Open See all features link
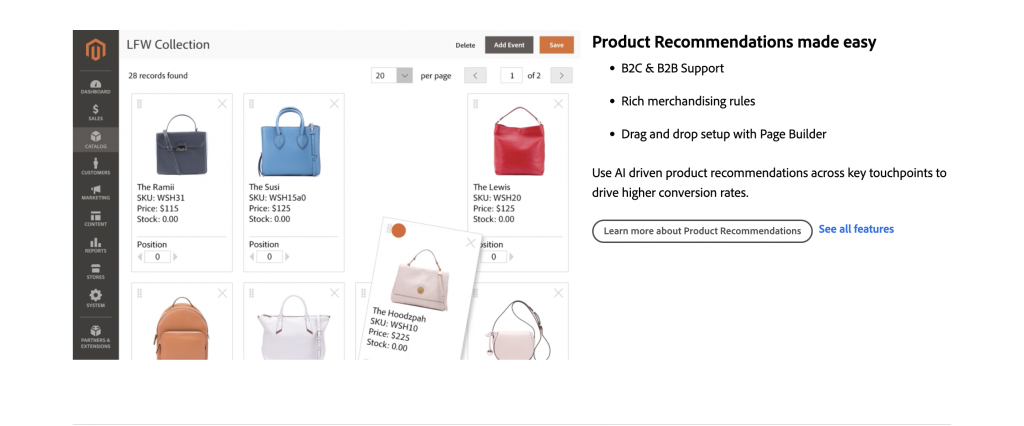The image size is (1024, 426). tap(856, 229)
